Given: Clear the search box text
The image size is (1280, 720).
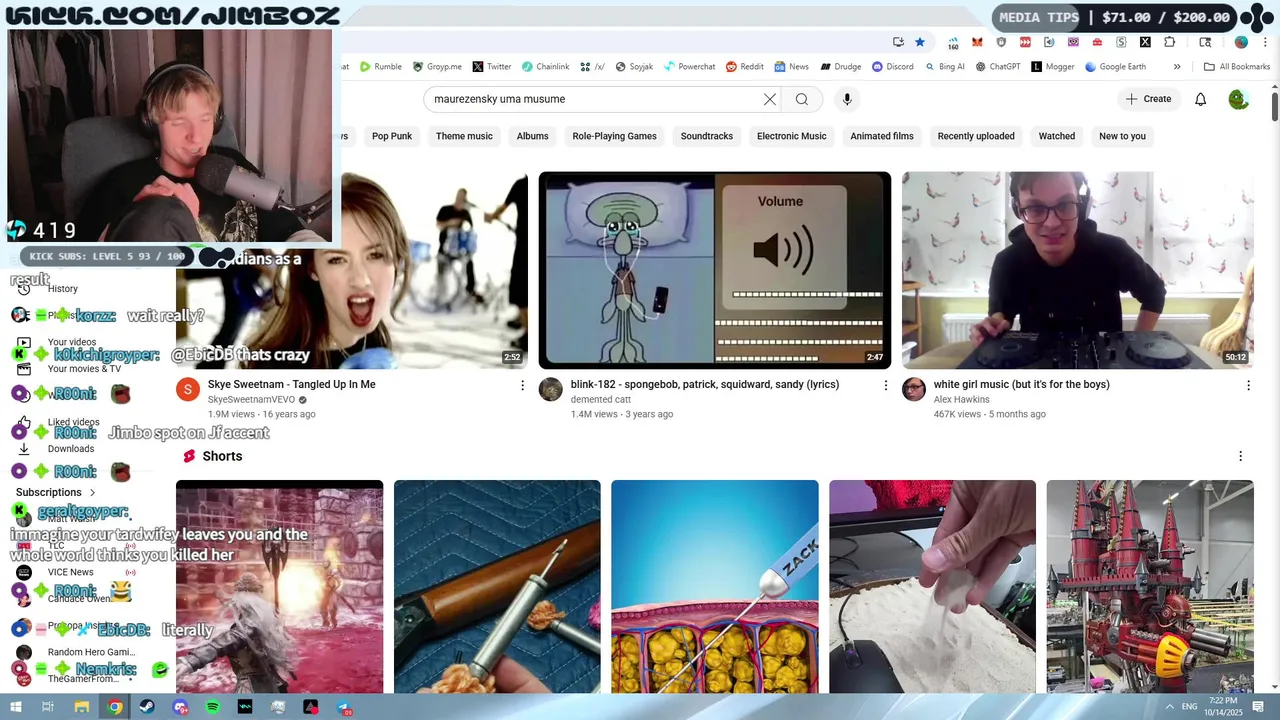Looking at the screenshot, I should click(770, 99).
